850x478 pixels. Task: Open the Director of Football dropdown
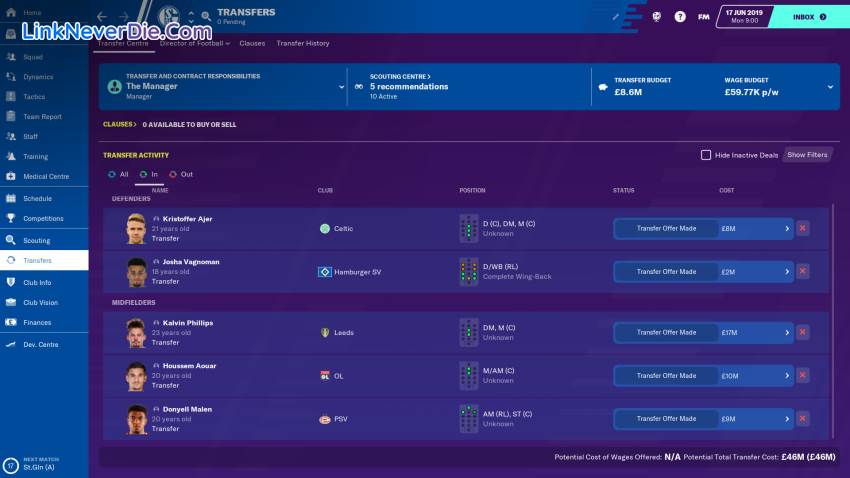(195, 43)
